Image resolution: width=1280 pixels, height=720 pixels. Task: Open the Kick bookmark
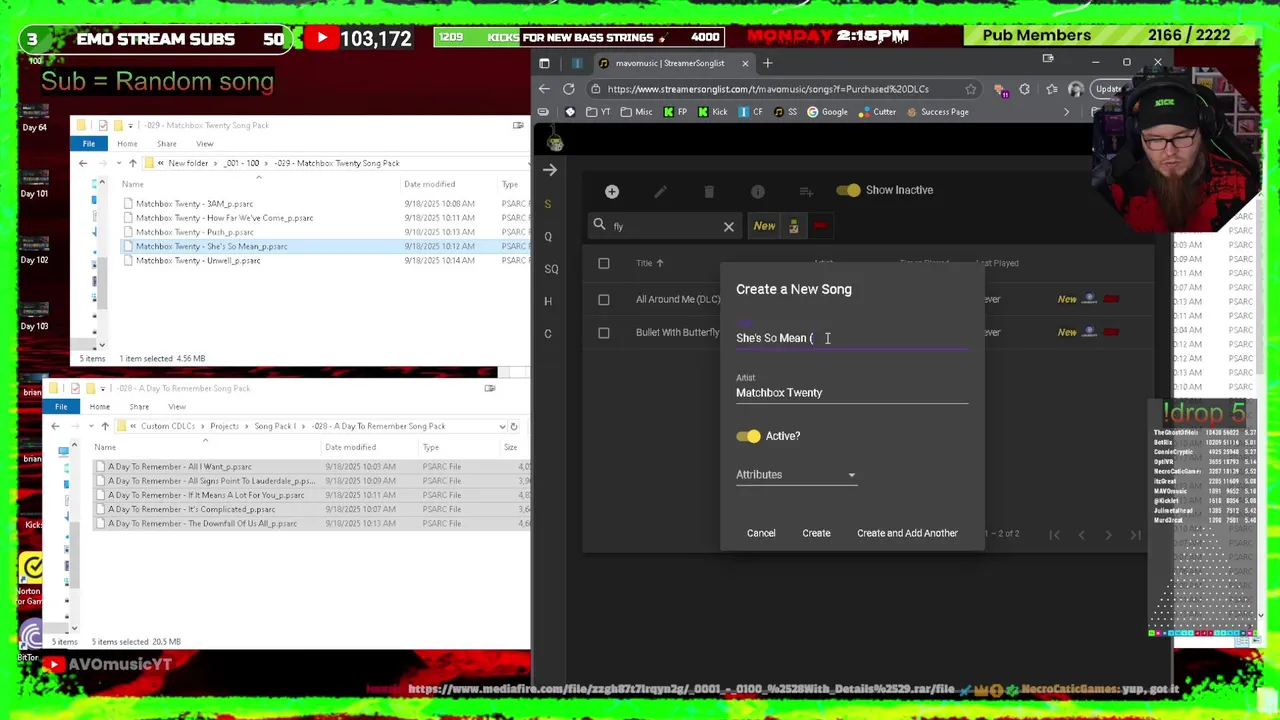(x=711, y=112)
